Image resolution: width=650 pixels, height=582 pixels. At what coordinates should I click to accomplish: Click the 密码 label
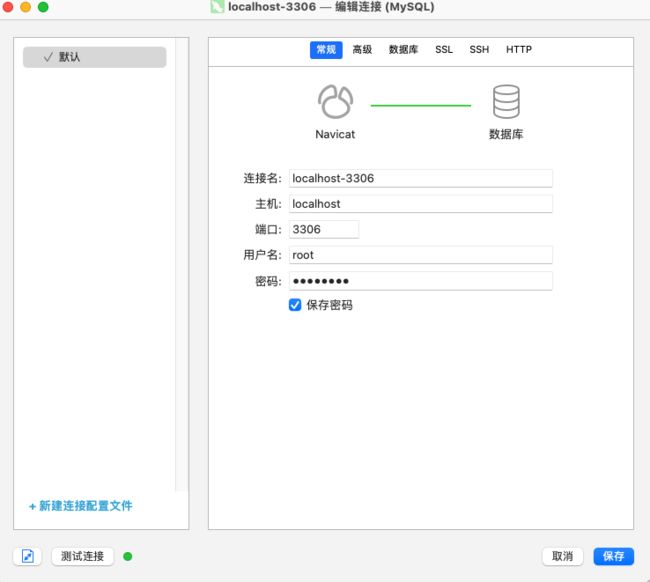(268, 281)
